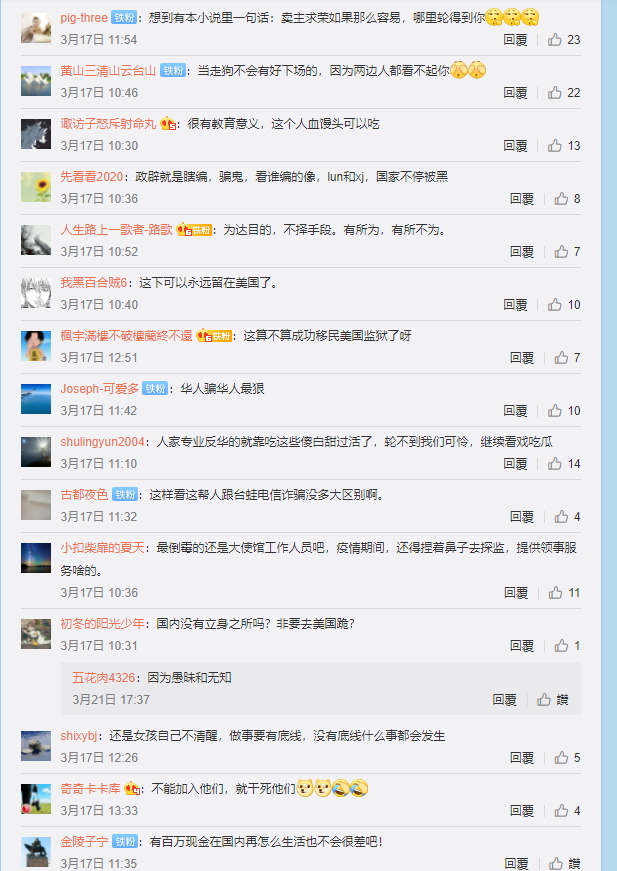The image size is (617, 871).
Task: Click membership crown badge beside 诹访子怒斥射命丸
Action: pyautogui.click(x=168, y=124)
